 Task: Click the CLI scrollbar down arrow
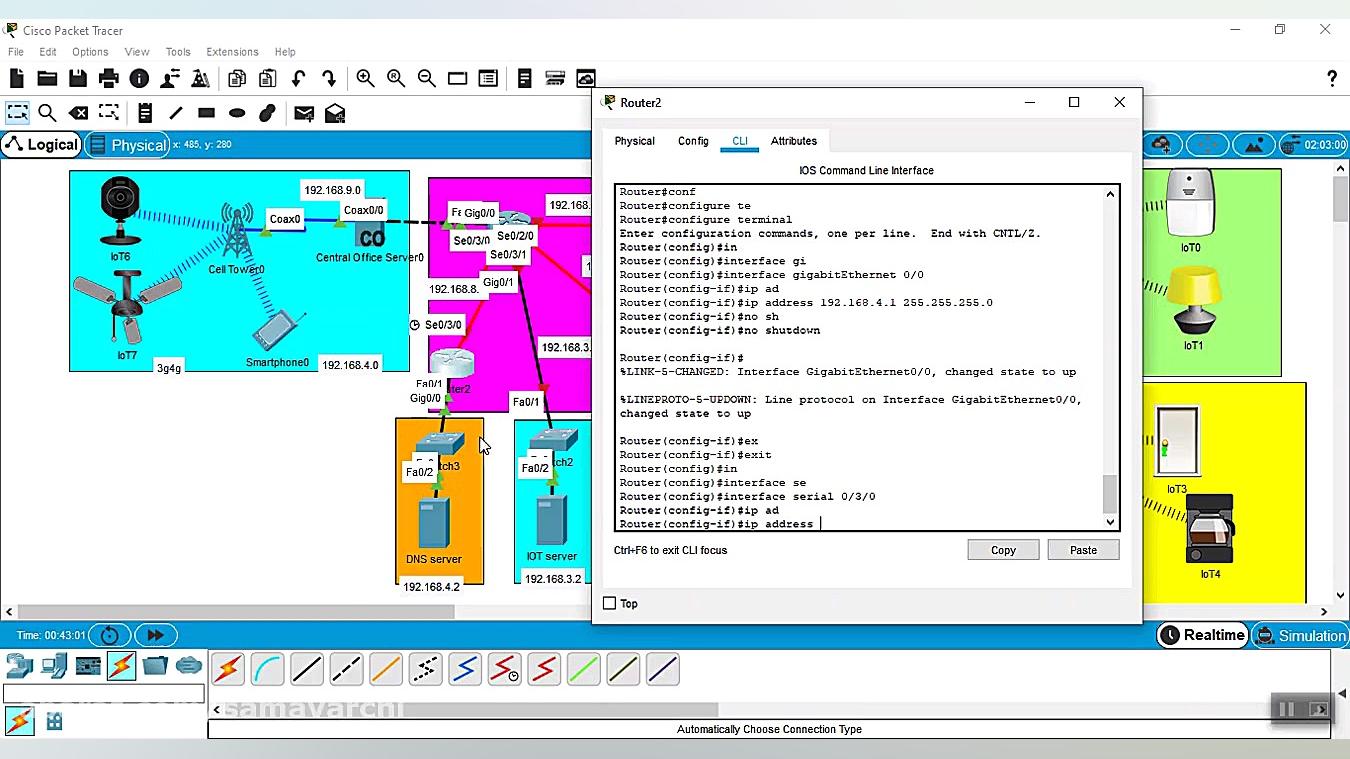[1110, 522]
